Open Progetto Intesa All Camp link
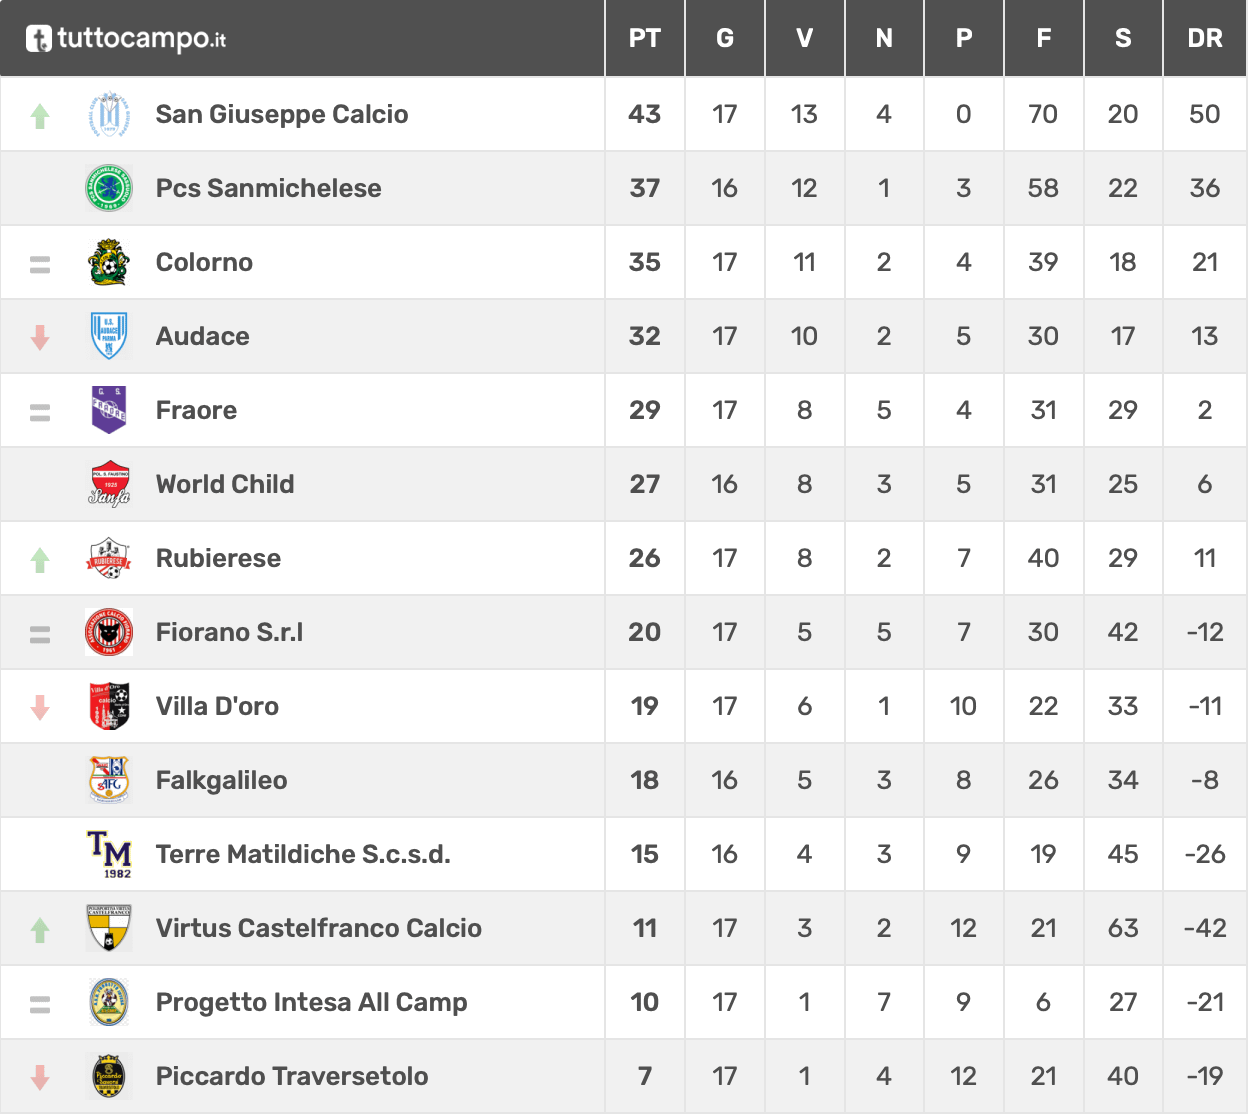The height and width of the screenshot is (1116, 1248). tap(311, 1002)
